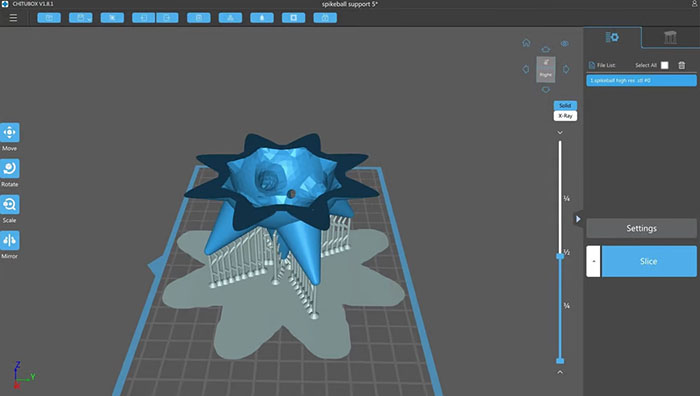Screen dimensions: 700x396
Task: Select the Rotate tool
Action: [x=9, y=168]
